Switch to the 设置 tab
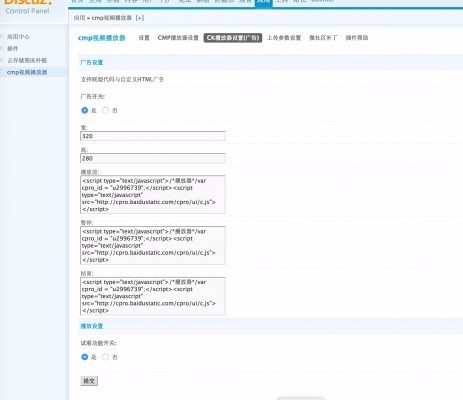Screen dimensions: 463x400 click(x=144, y=38)
